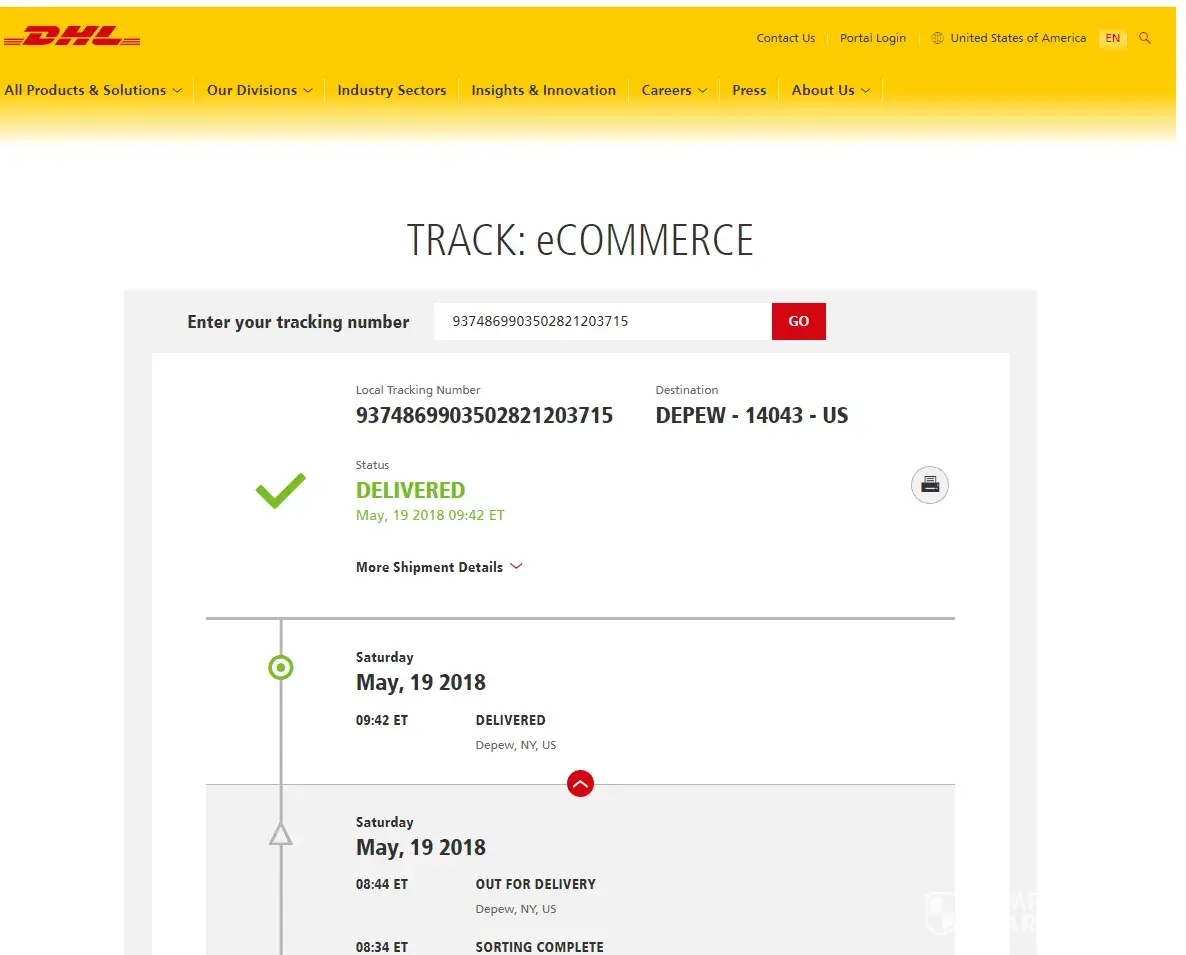Screen dimensions: 1186x955
Task: Click 08:34 ET event time
Action: tap(381, 947)
